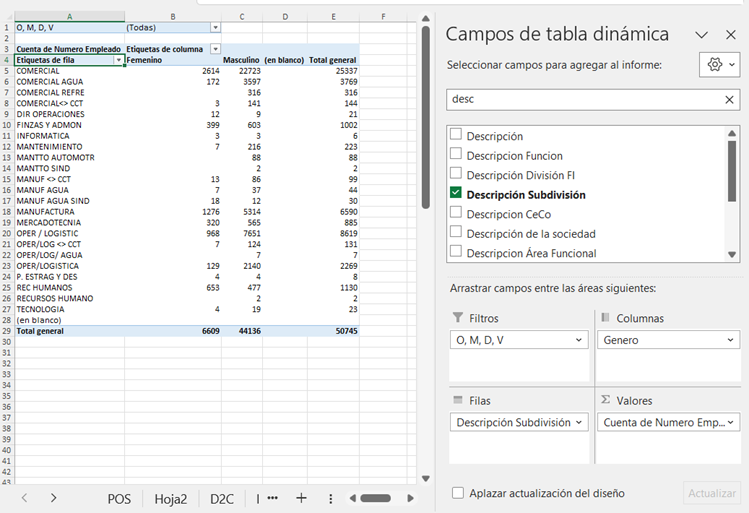Uncheck the Descripción Subdivisión field

click(456, 194)
